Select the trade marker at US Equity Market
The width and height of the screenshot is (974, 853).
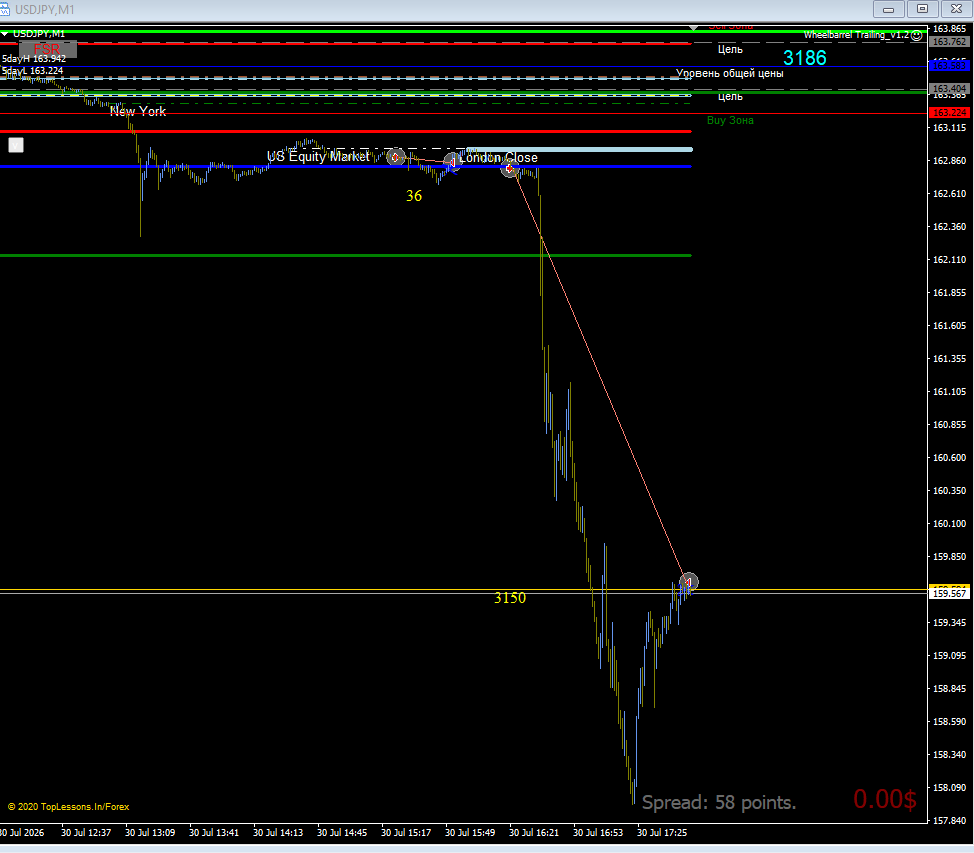(x=396, y=157)
